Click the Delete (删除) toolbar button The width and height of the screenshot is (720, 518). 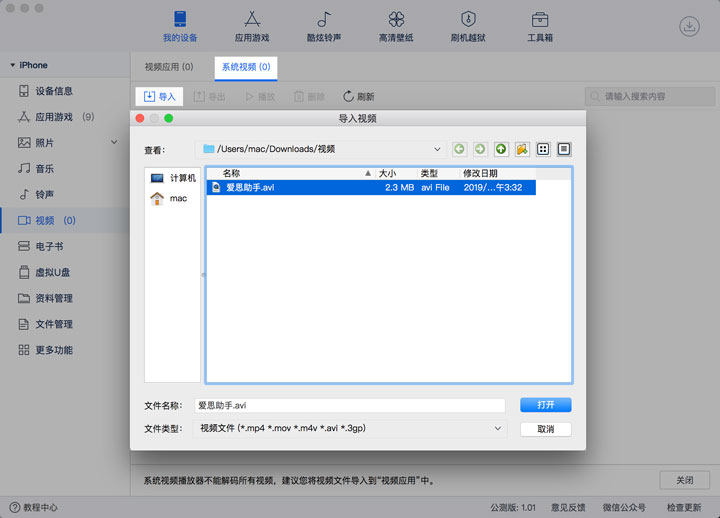(309, 96)
